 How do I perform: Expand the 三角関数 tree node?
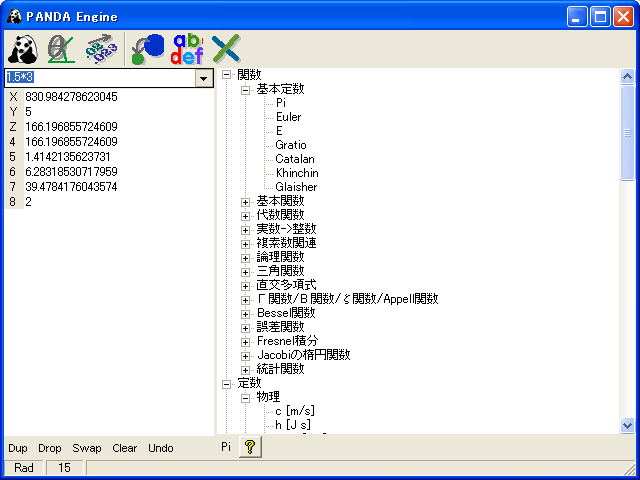pyautogui.click(x=245, y=272)
